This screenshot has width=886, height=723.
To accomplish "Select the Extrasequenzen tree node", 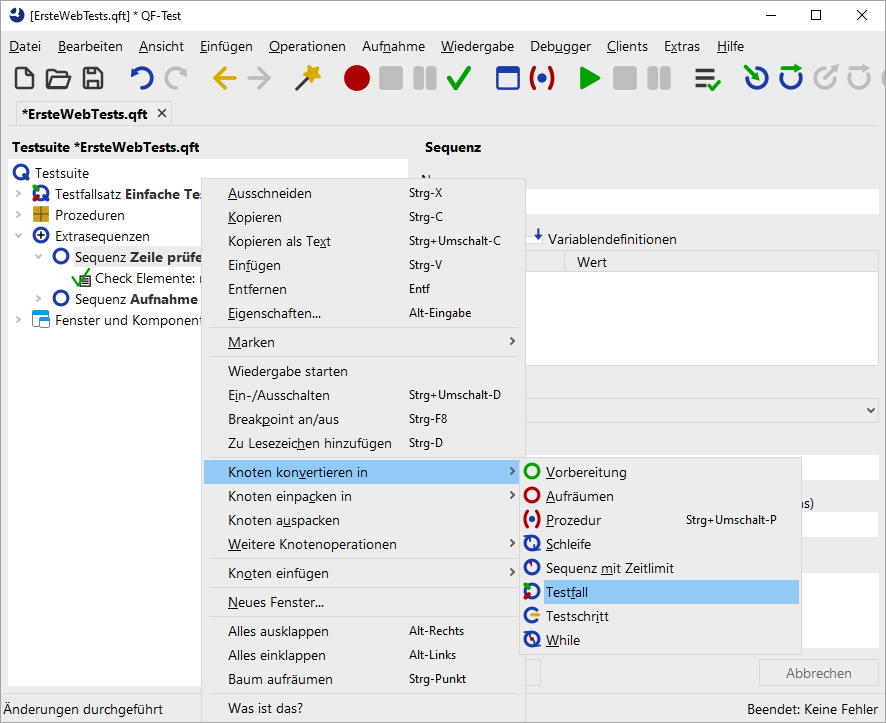I will (102, 236).
